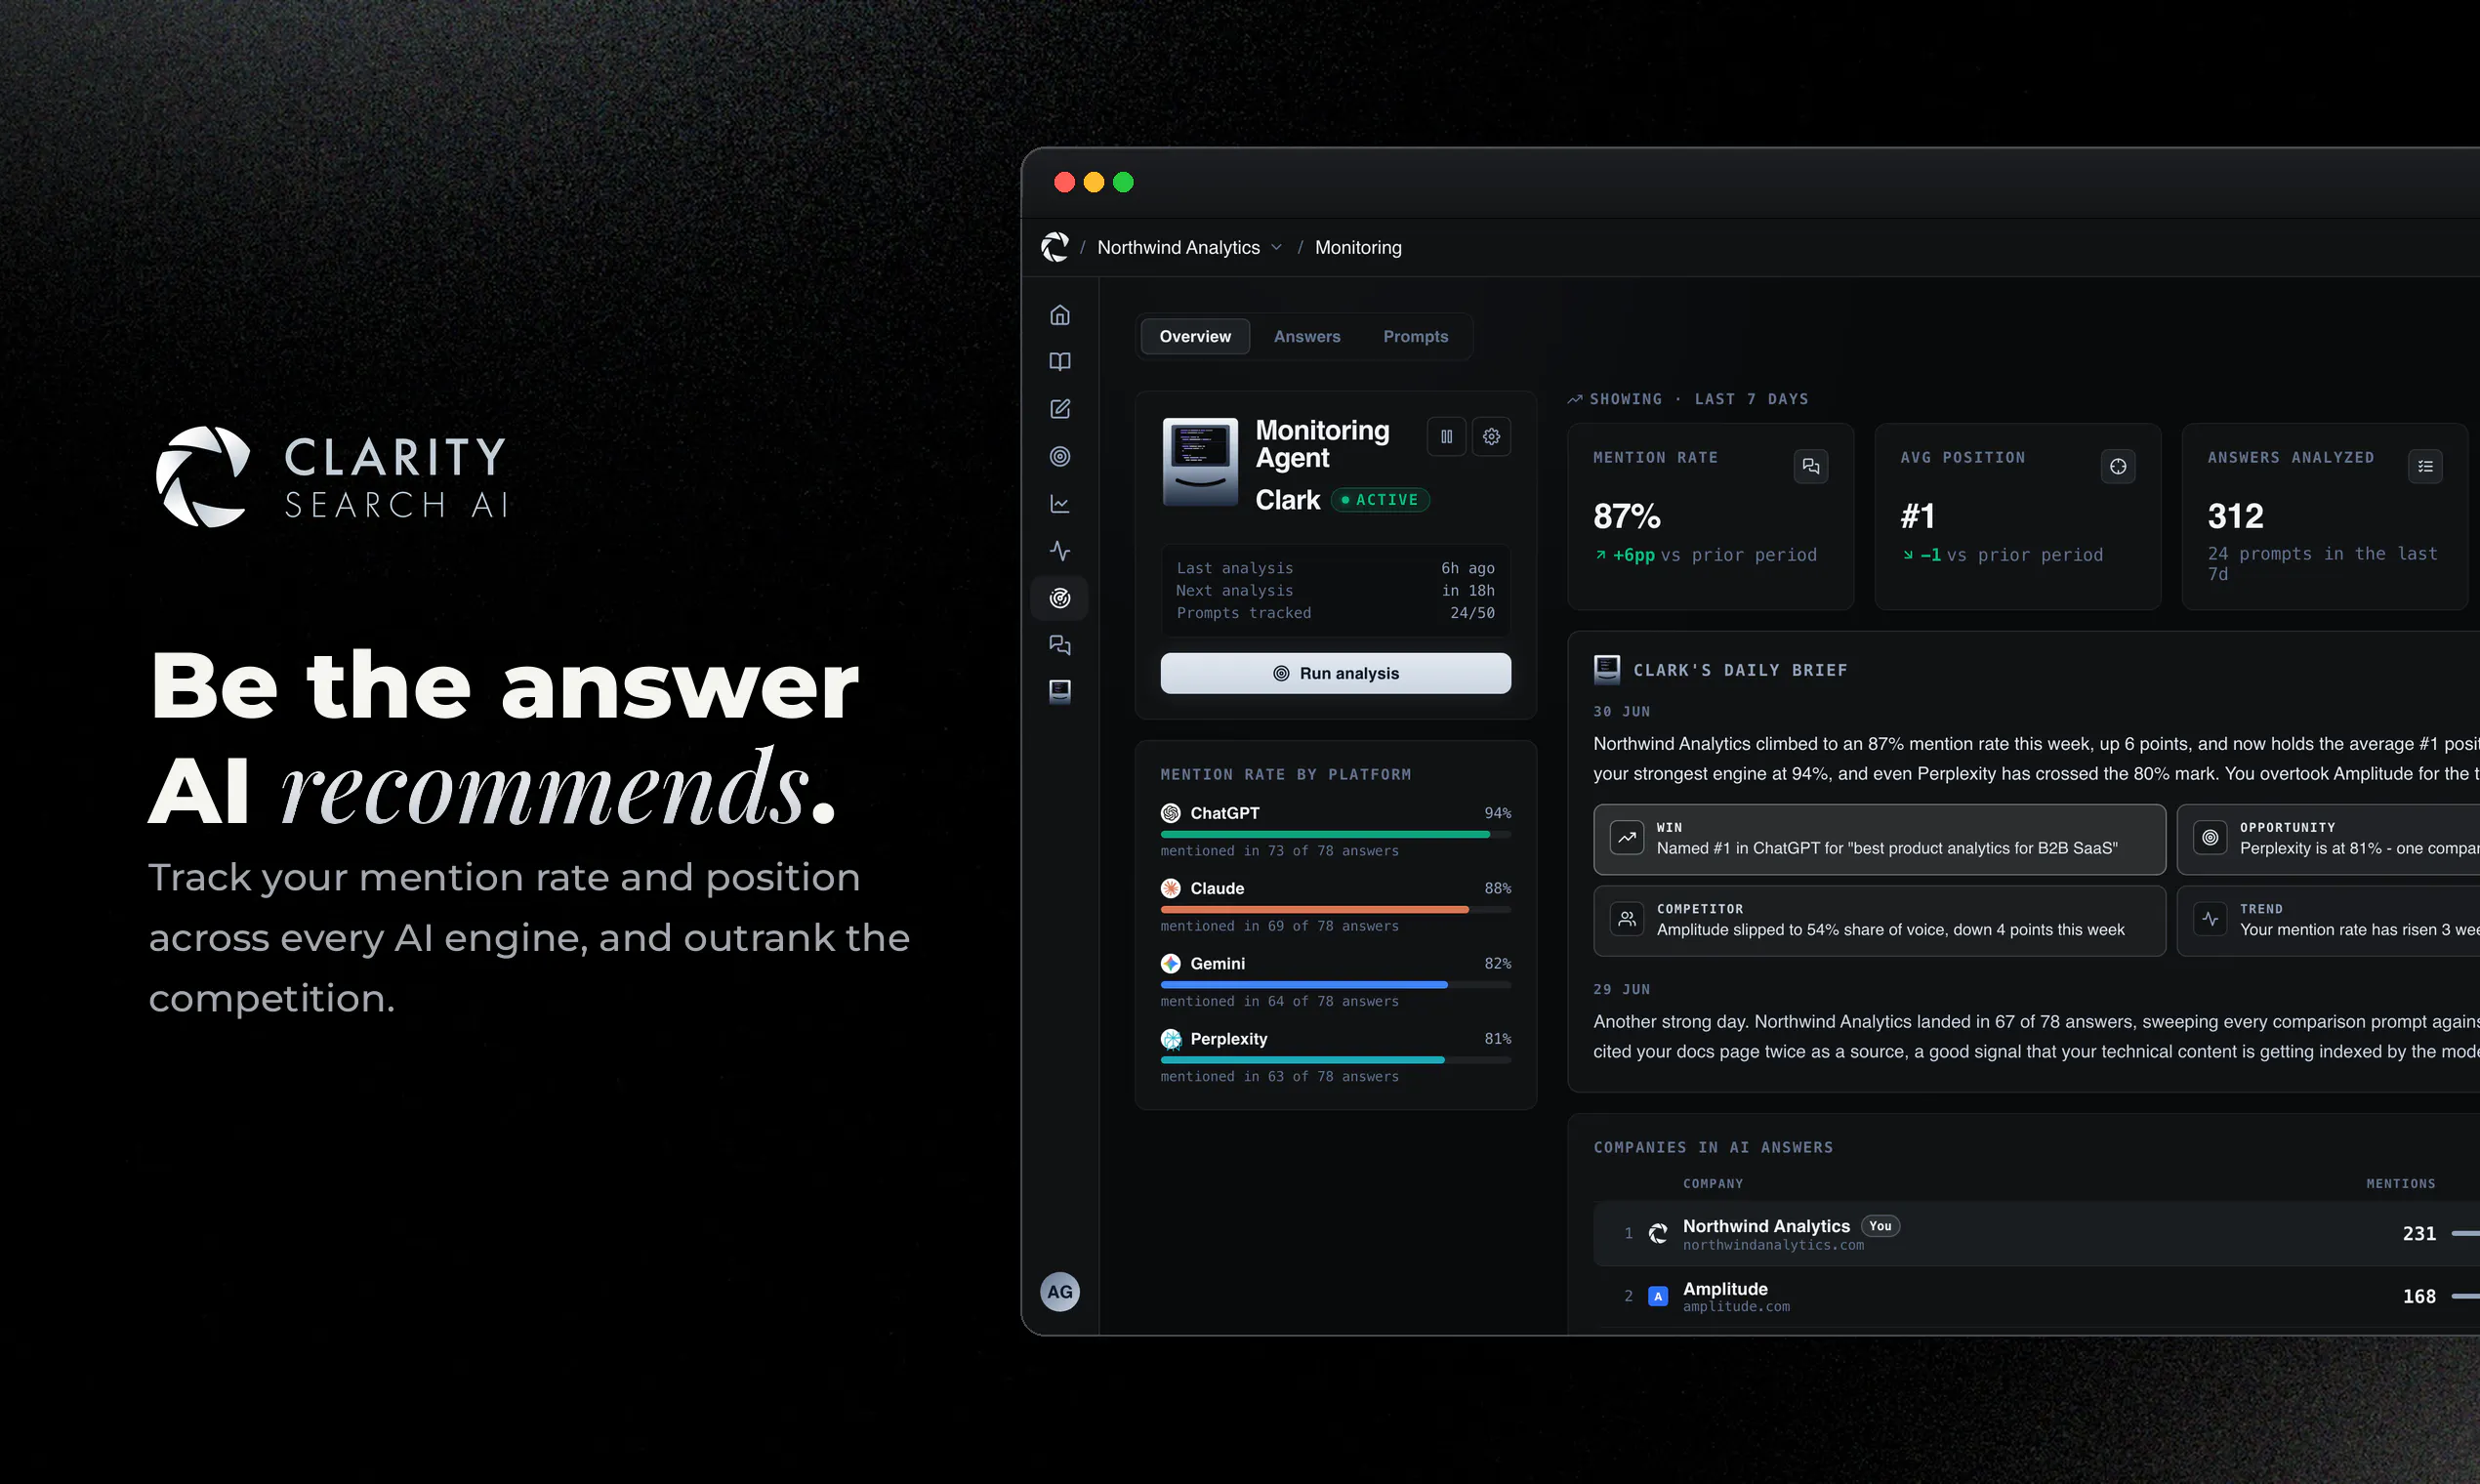Click the ChatGPT platform logo
2480x1484 pixels.
(x=1171, y=813)
